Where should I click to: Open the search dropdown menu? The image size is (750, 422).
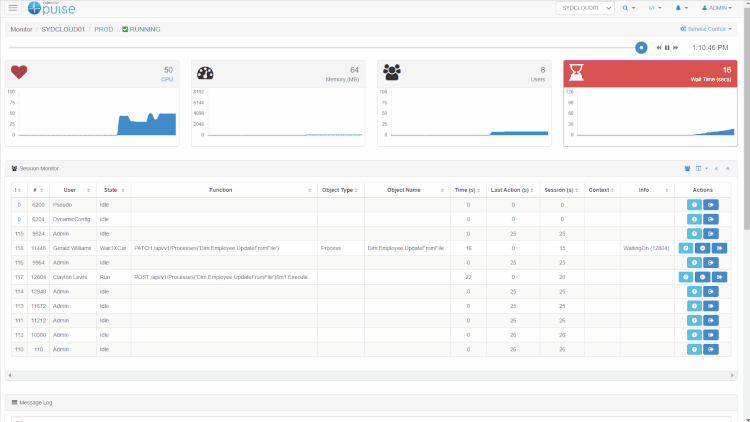629,8
